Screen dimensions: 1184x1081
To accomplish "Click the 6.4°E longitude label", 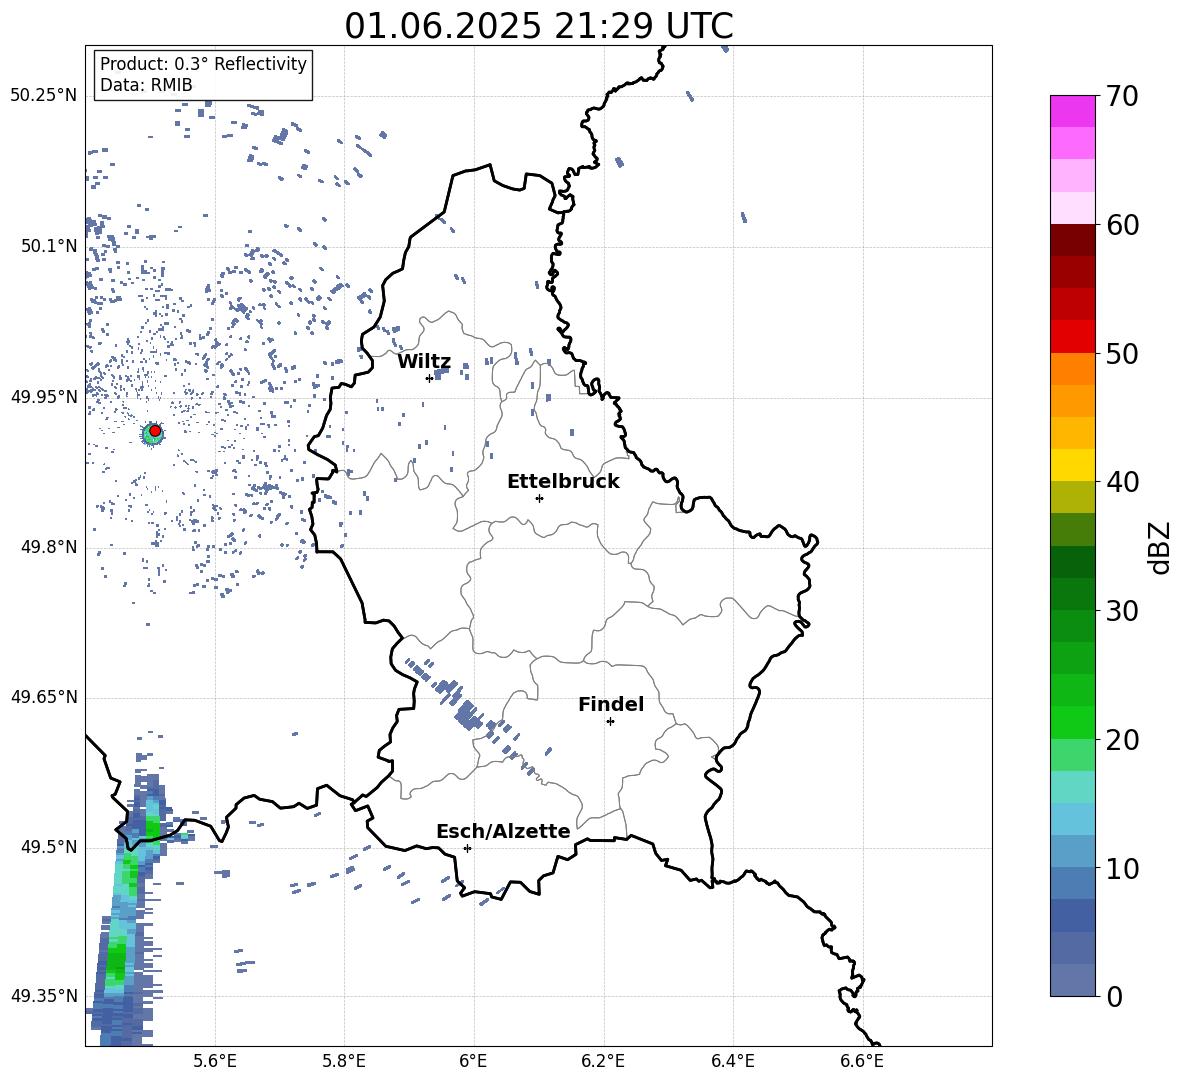I will click(x=732, y=1061).
